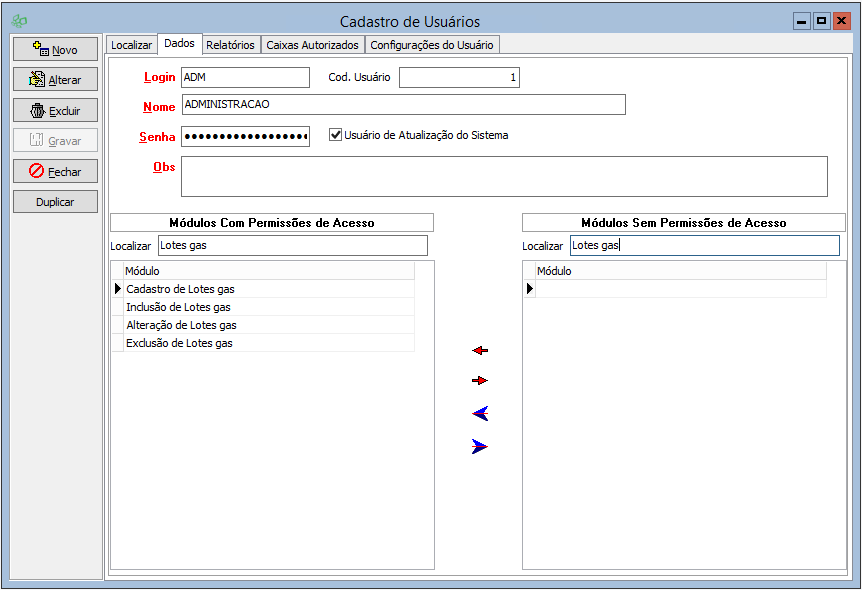Click the Excluir trash button
This screenshot has width=862, height=590.
[55, 111]
